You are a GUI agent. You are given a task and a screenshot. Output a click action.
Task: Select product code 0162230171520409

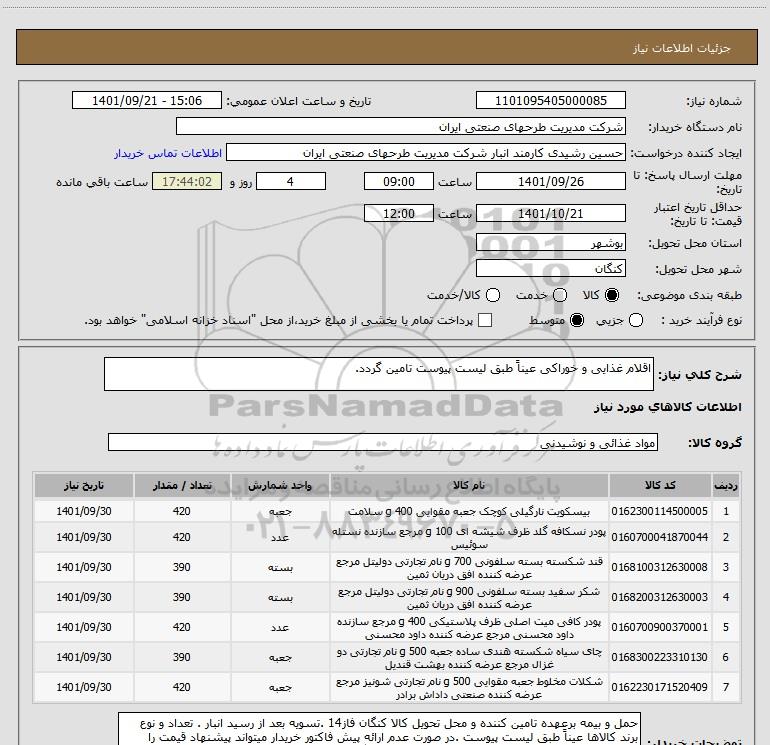point(660,687)
